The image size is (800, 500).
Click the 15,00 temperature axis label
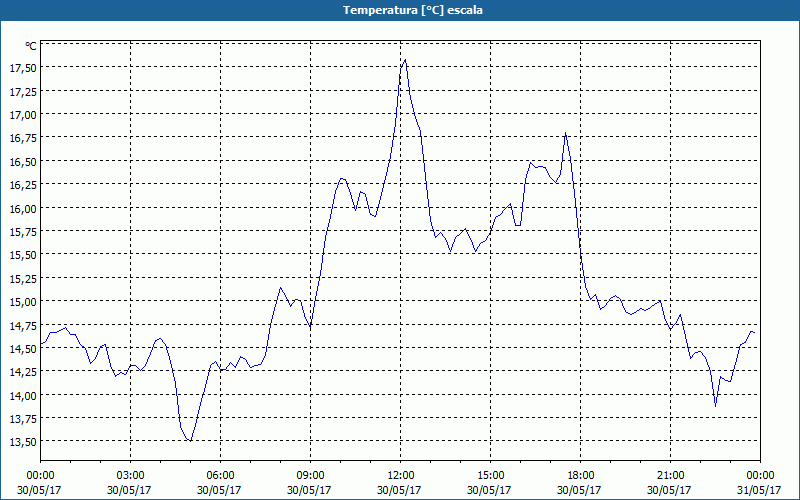click(x=23, y=302)
